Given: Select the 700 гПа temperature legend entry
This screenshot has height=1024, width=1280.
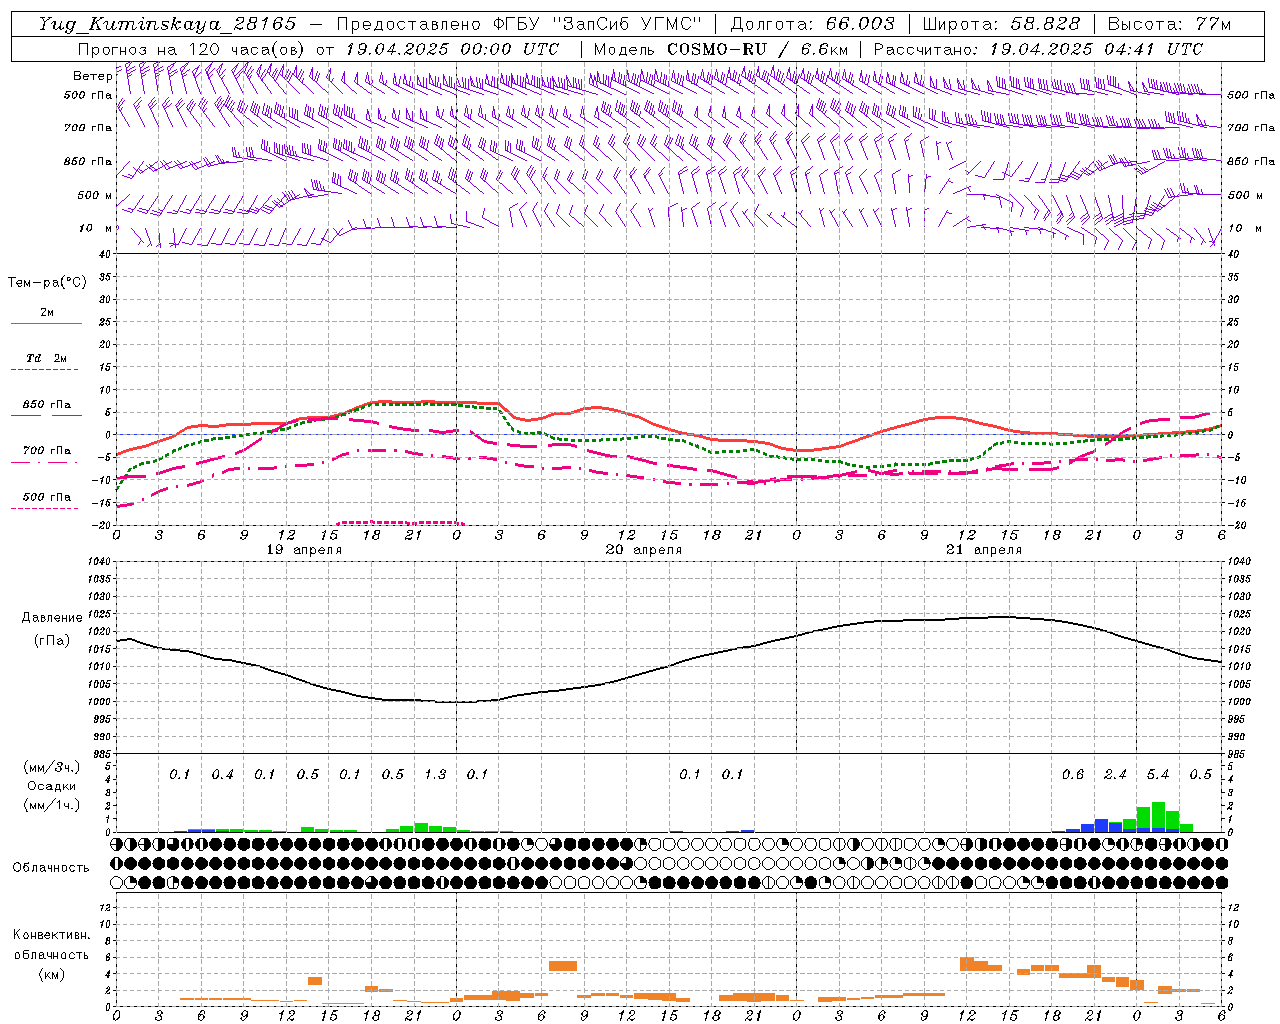Looking at the screenshot, I should click(46, 451).
